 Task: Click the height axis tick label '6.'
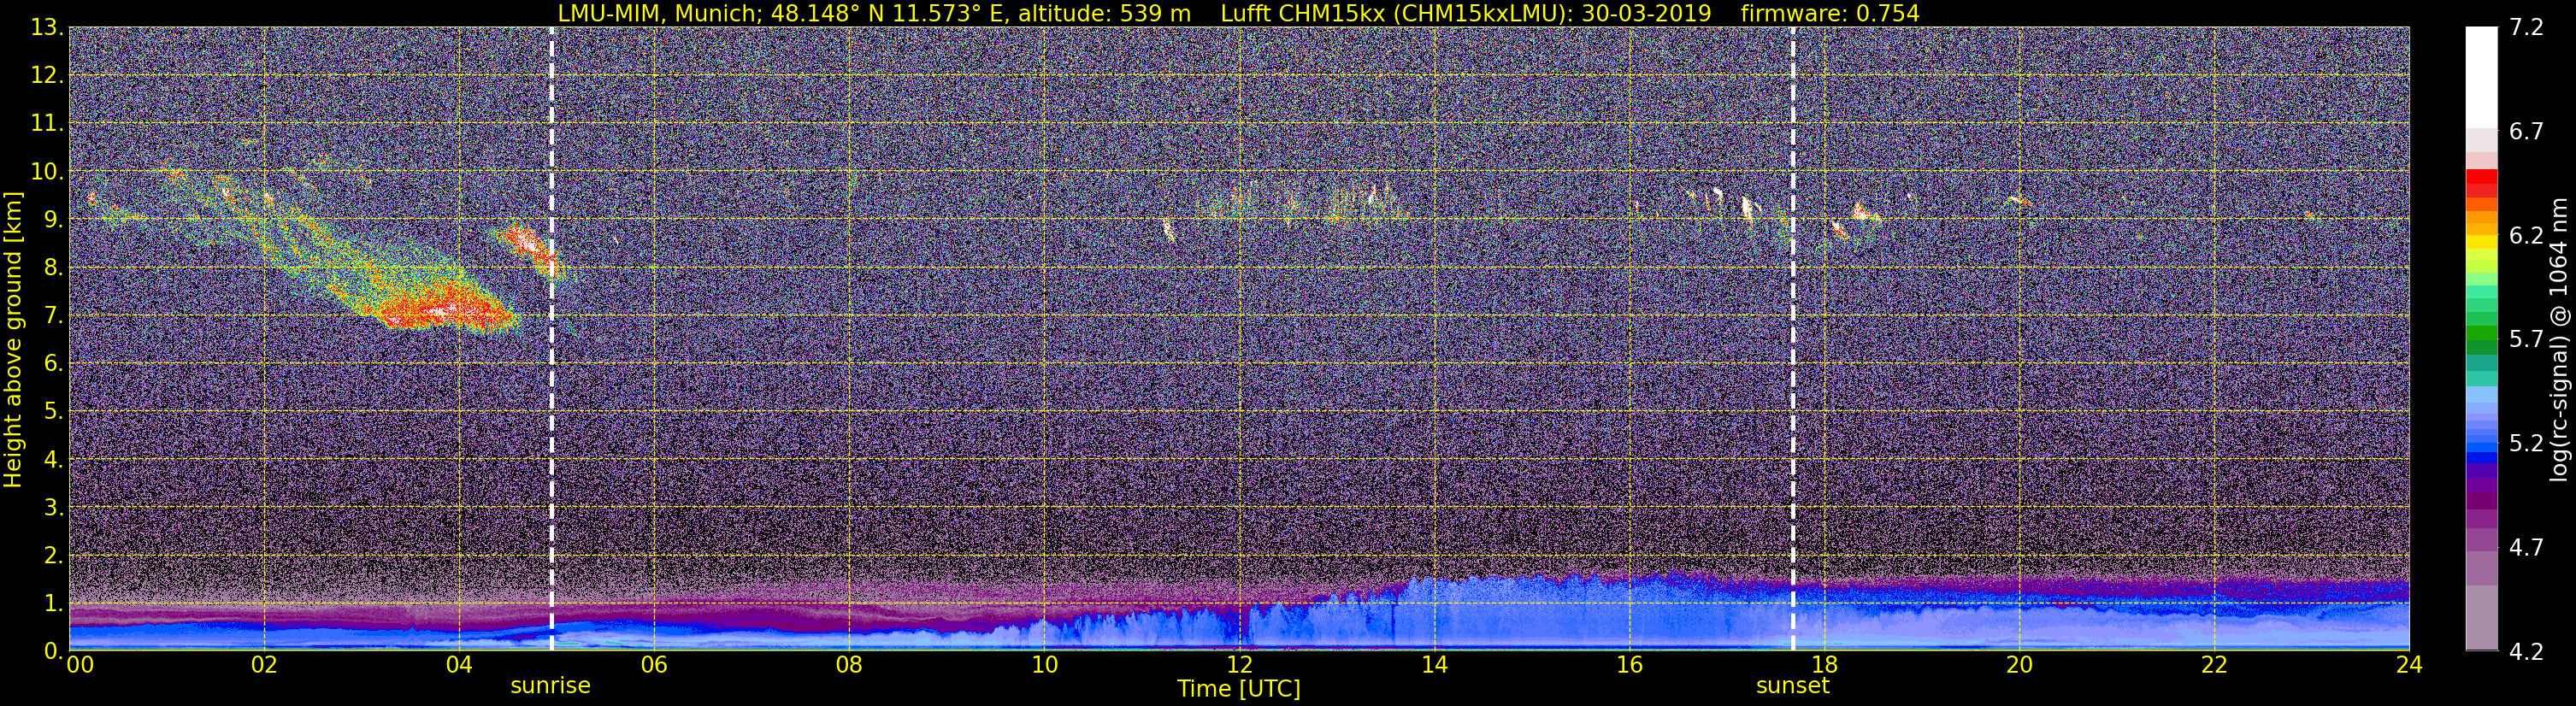[53, 364]
